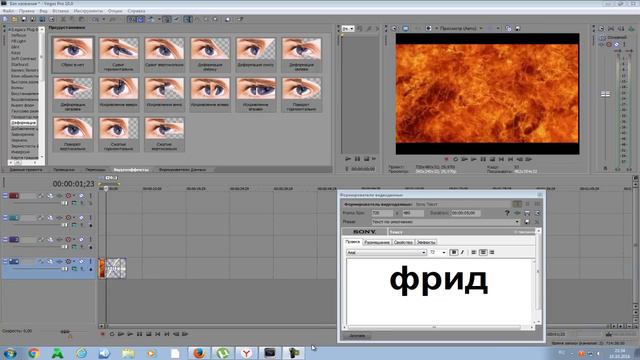Go to end using timeline transport

tap(167, 334)
